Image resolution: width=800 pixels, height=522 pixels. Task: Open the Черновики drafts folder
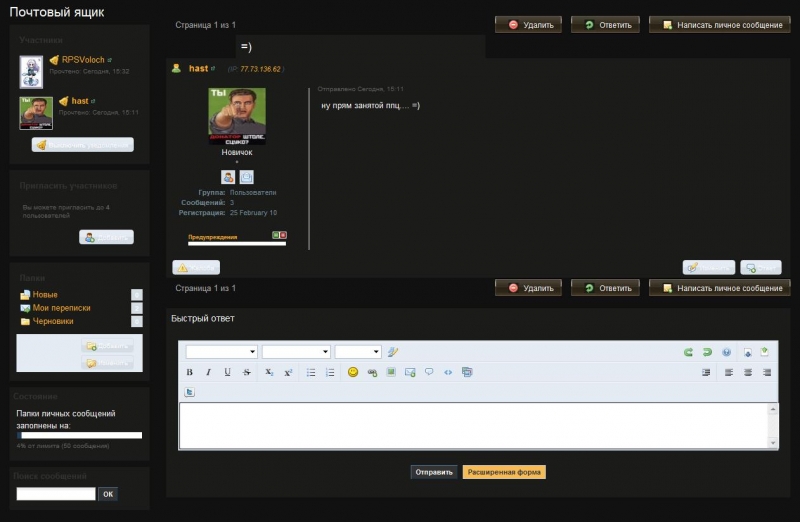pyautogui.click(x=53, y=321)
